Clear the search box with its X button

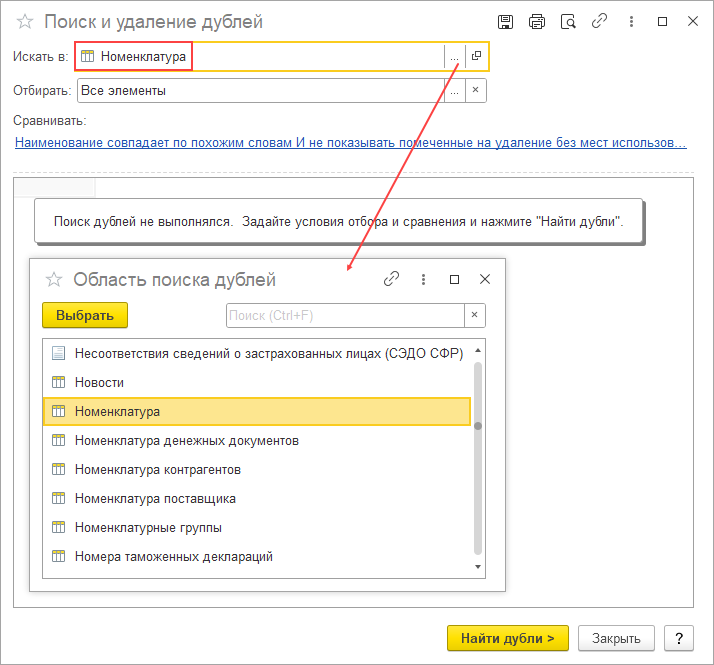474,315
